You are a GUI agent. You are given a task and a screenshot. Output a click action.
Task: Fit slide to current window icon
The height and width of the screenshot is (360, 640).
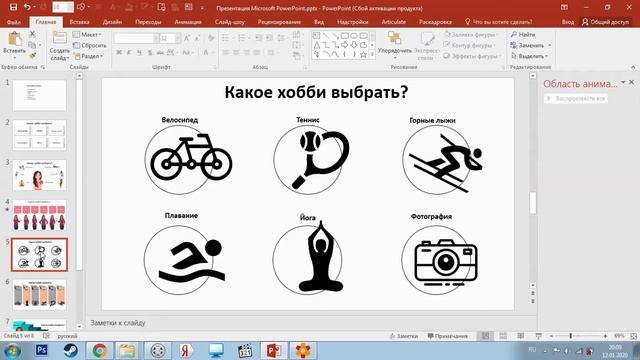[x=634, y=336]
